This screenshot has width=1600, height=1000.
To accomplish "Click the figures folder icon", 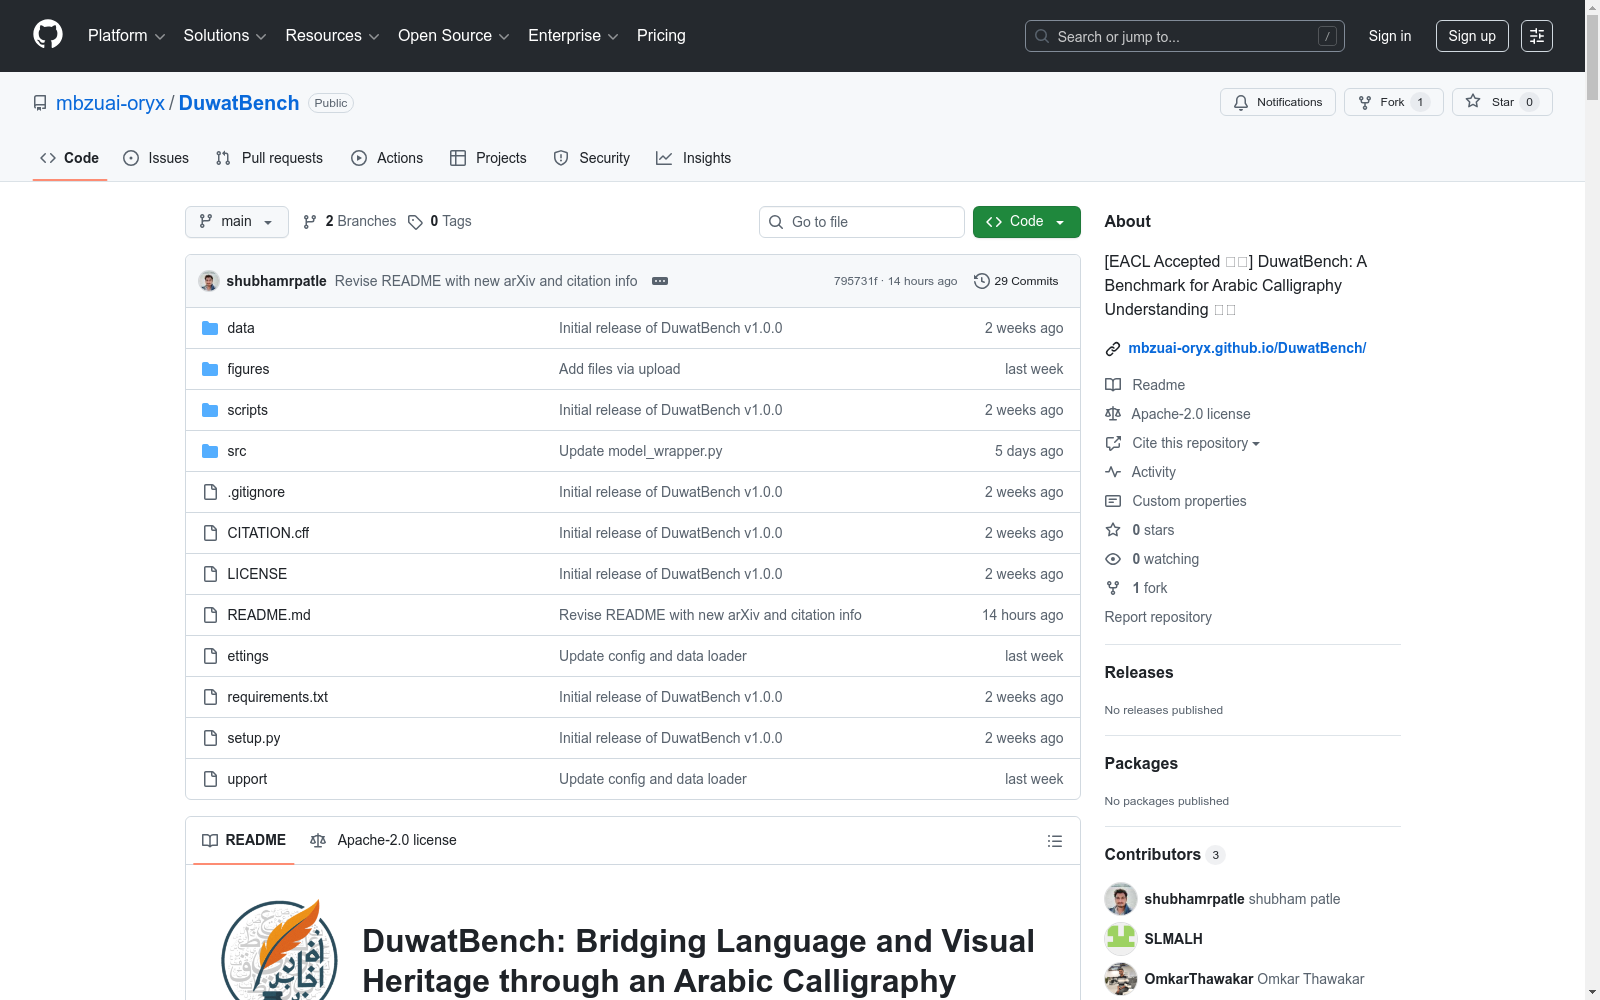I will [x=210, y=369].
